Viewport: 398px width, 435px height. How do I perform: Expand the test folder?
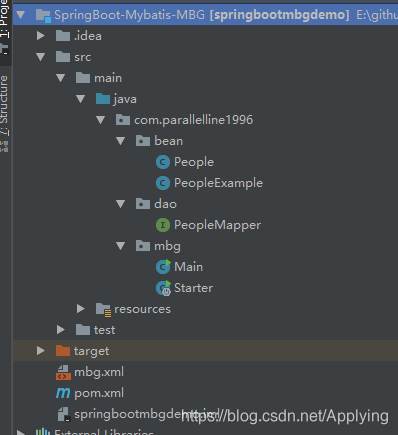click(x=61, y=330)
